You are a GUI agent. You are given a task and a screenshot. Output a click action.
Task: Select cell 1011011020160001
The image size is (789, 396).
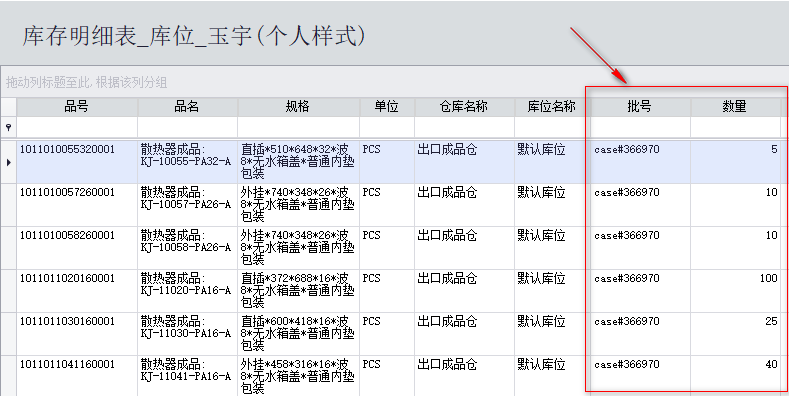point(77,291)
